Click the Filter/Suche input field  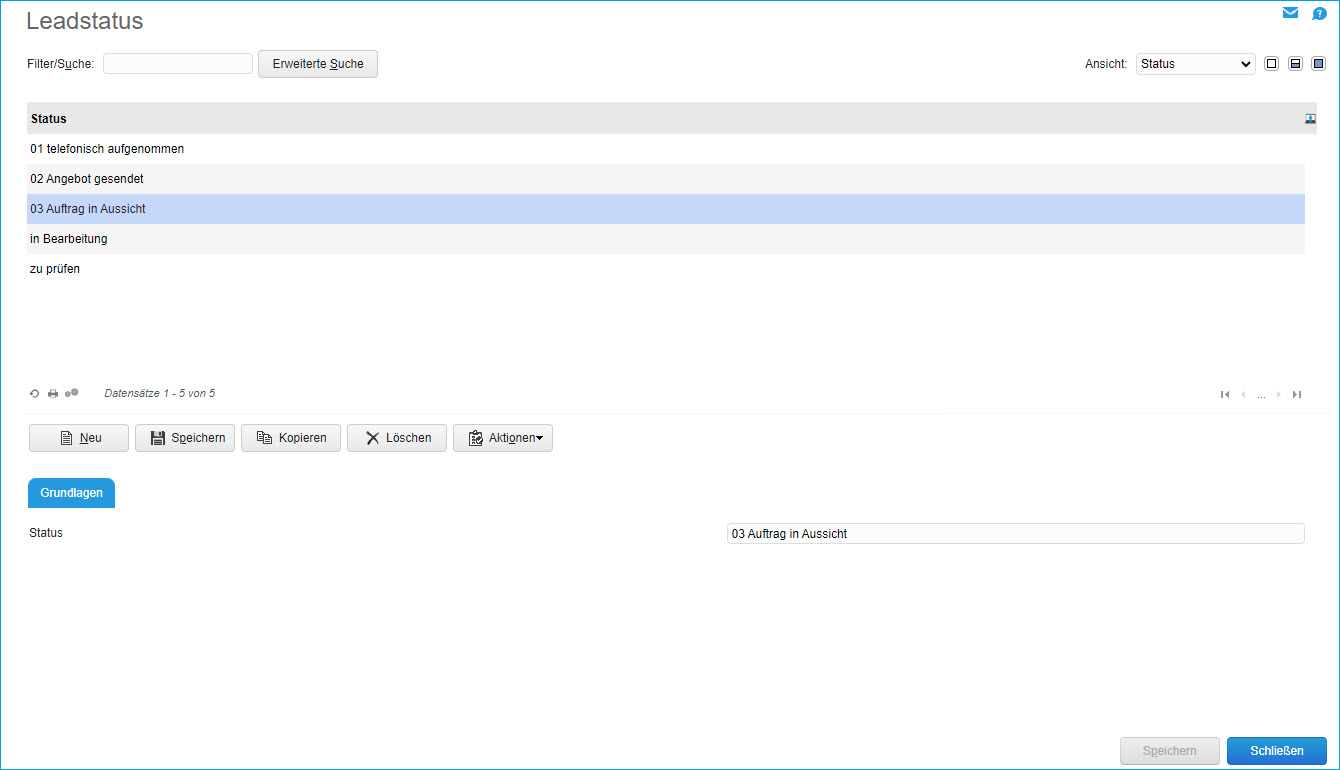(x=177, y=63)
